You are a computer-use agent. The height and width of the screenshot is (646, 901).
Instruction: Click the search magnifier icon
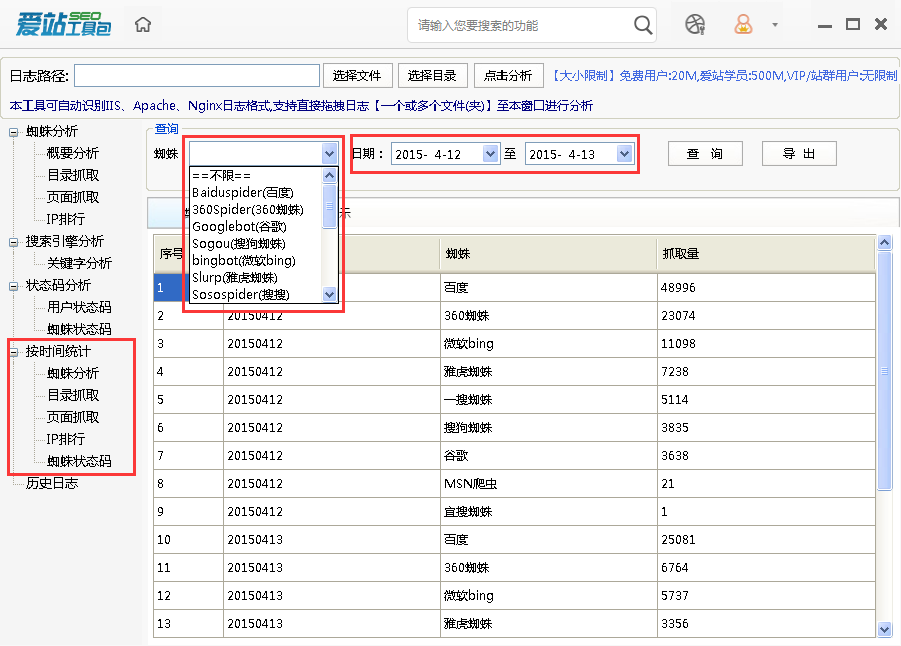click(x=643, y=24)
